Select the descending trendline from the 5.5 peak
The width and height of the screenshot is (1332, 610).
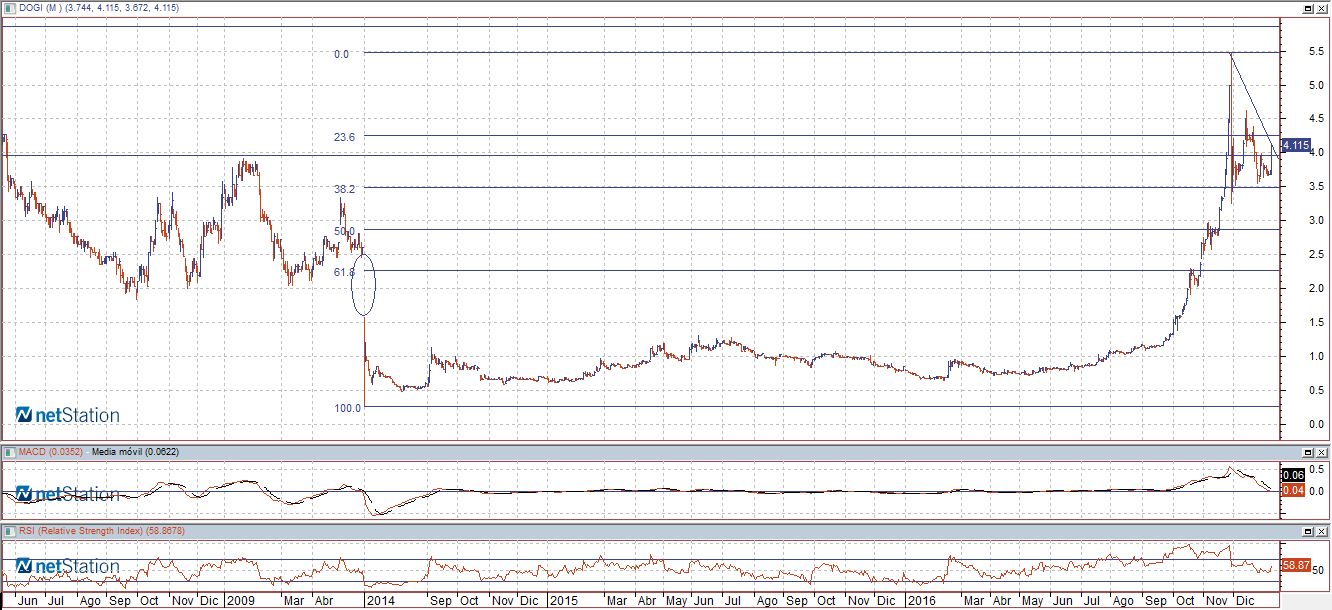1255,104
